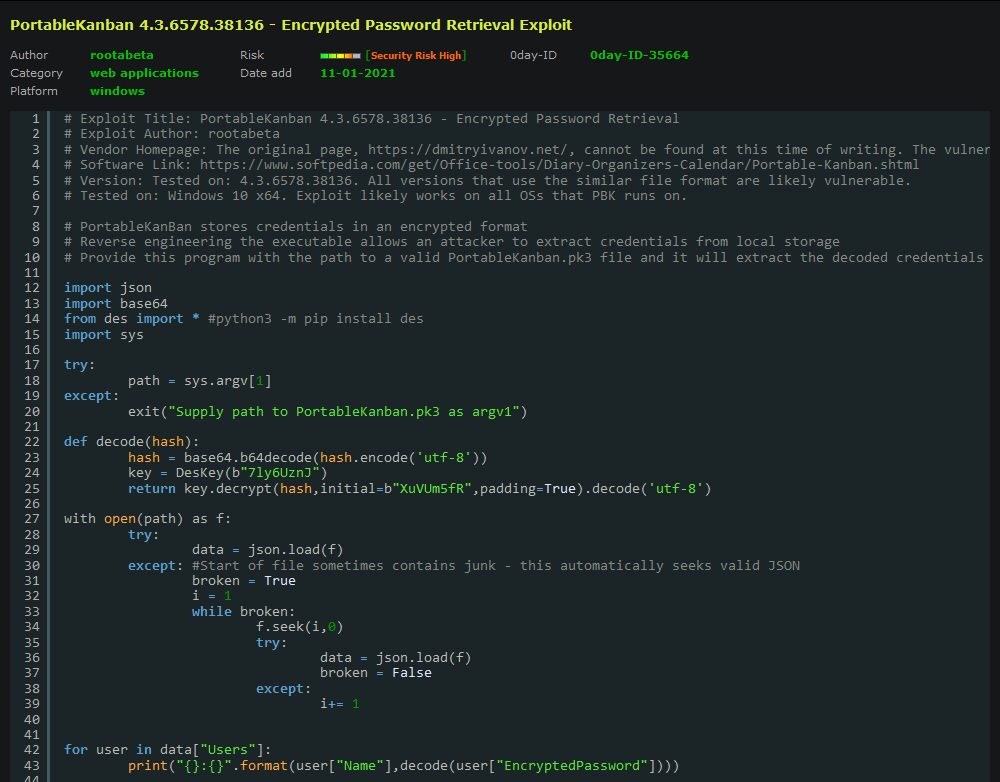This screenshot has height=782, width=1000.
Task: Click the import json code line
Action: click(x=108, y=288)
